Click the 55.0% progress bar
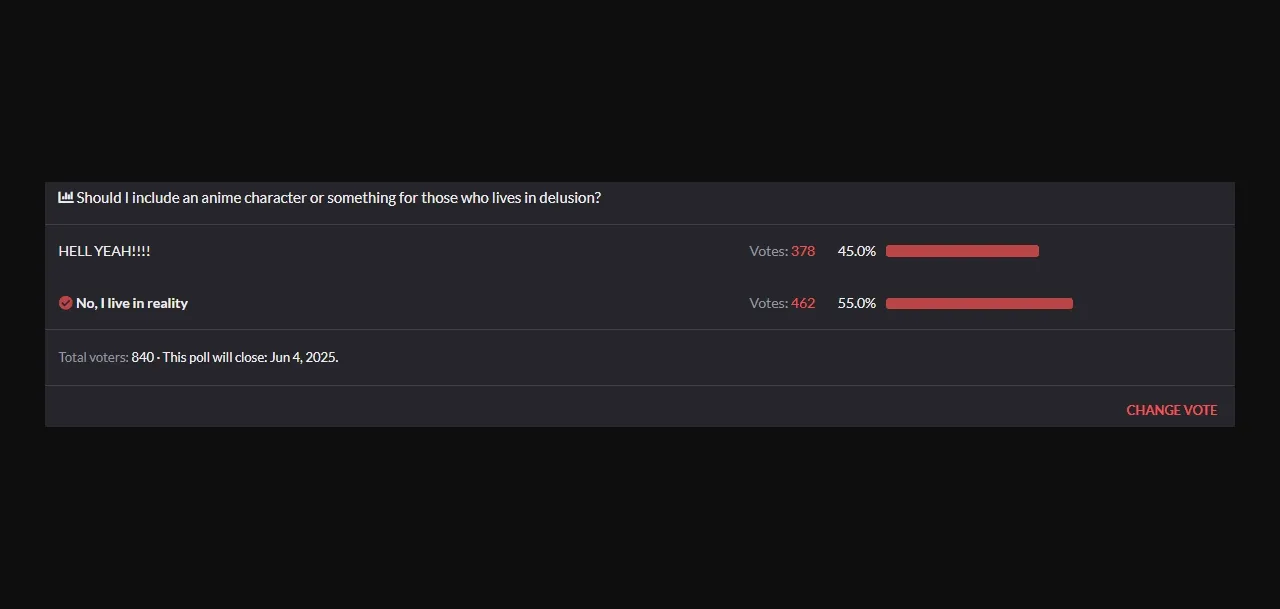1280x609 pixels. [979, 303]
